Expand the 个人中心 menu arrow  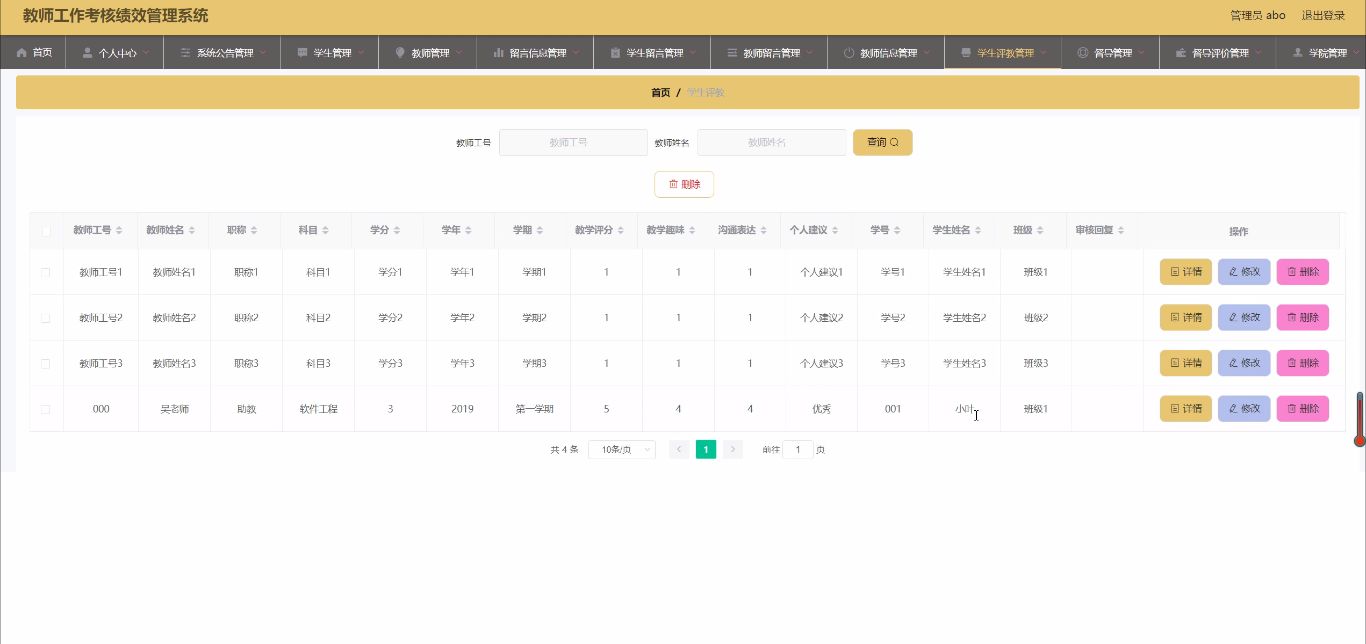pyautogui.click(x=147, y=53)
